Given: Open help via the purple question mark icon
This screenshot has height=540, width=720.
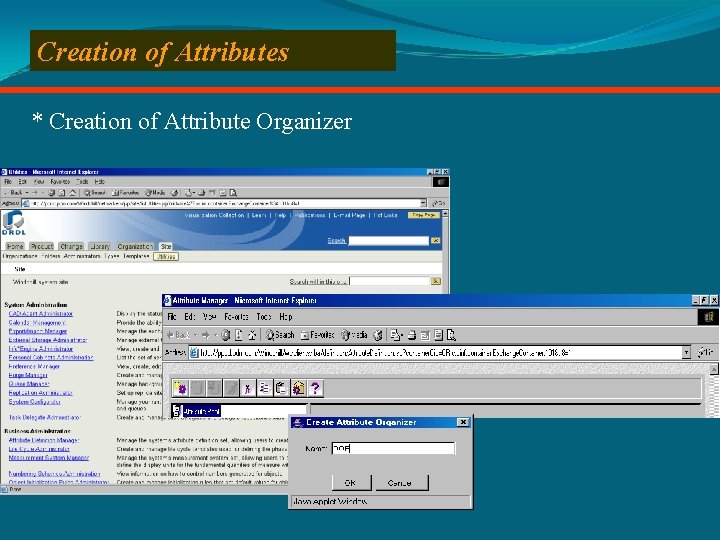Looking at the screenshot, I should pos(315,388).
